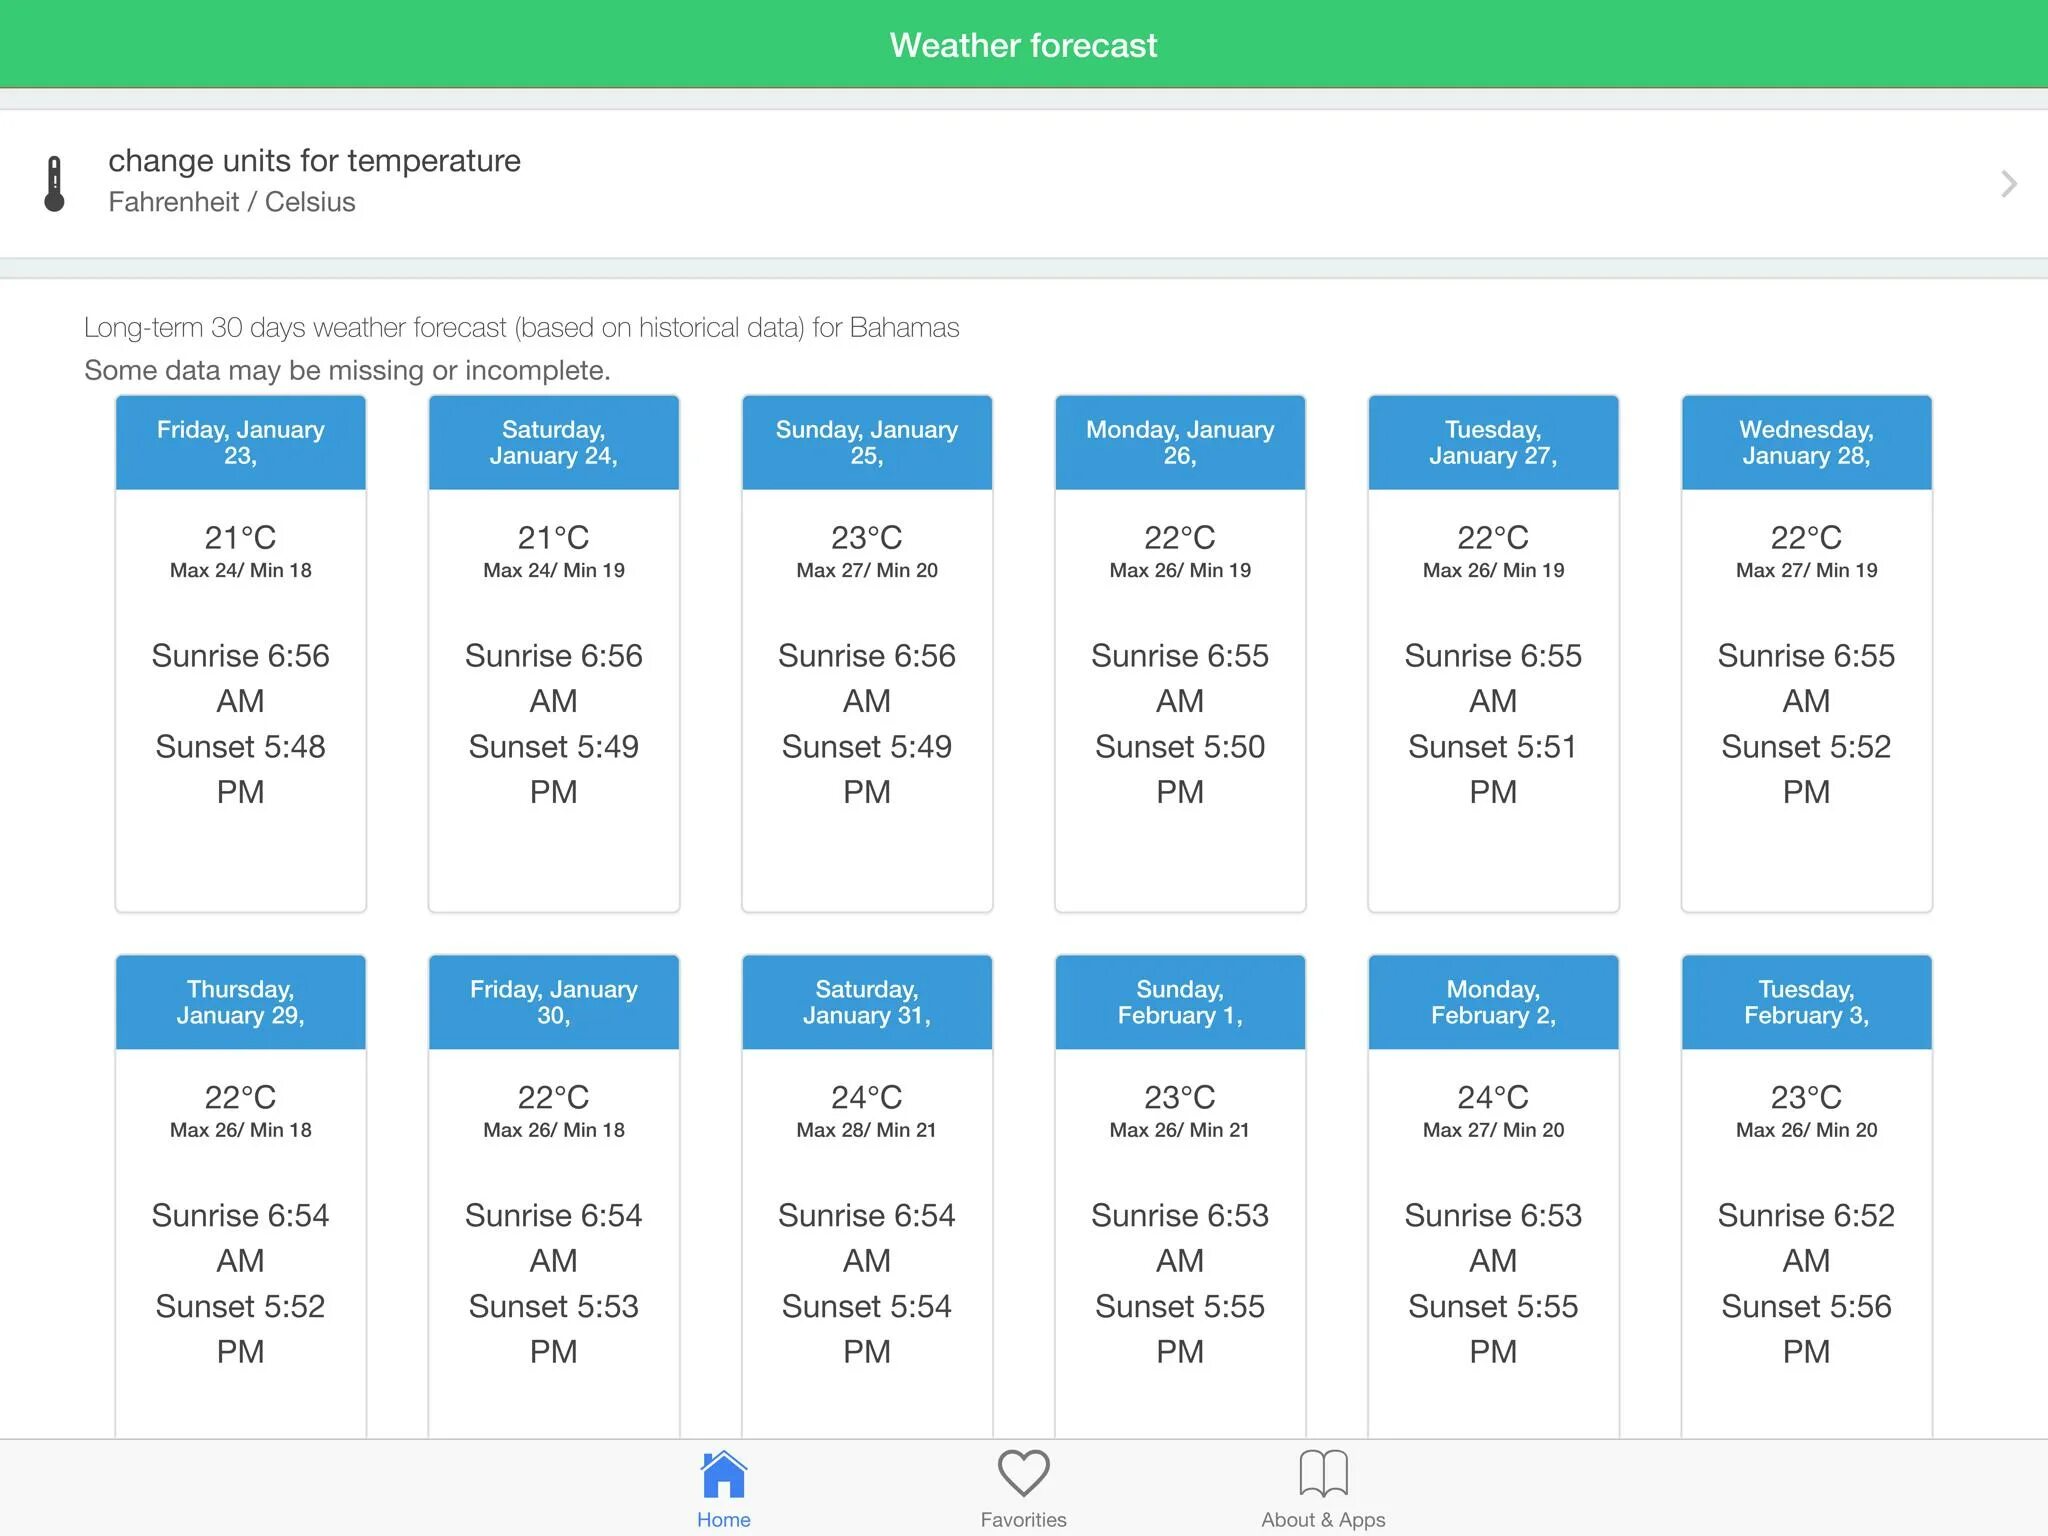Viewport: 2048px width, 1536px height.
Task: Select the Sunday, January 25 card header
Action: [x=867, y=442]
